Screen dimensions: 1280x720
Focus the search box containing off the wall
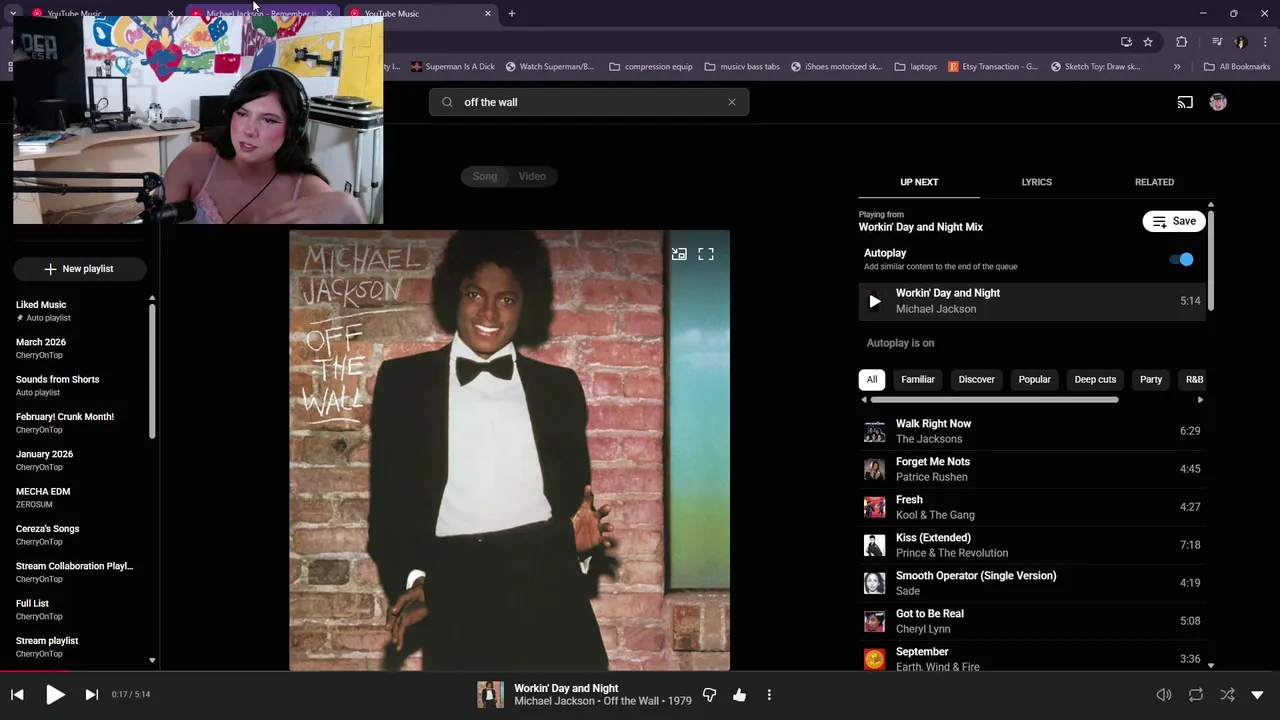coord(589,102)
